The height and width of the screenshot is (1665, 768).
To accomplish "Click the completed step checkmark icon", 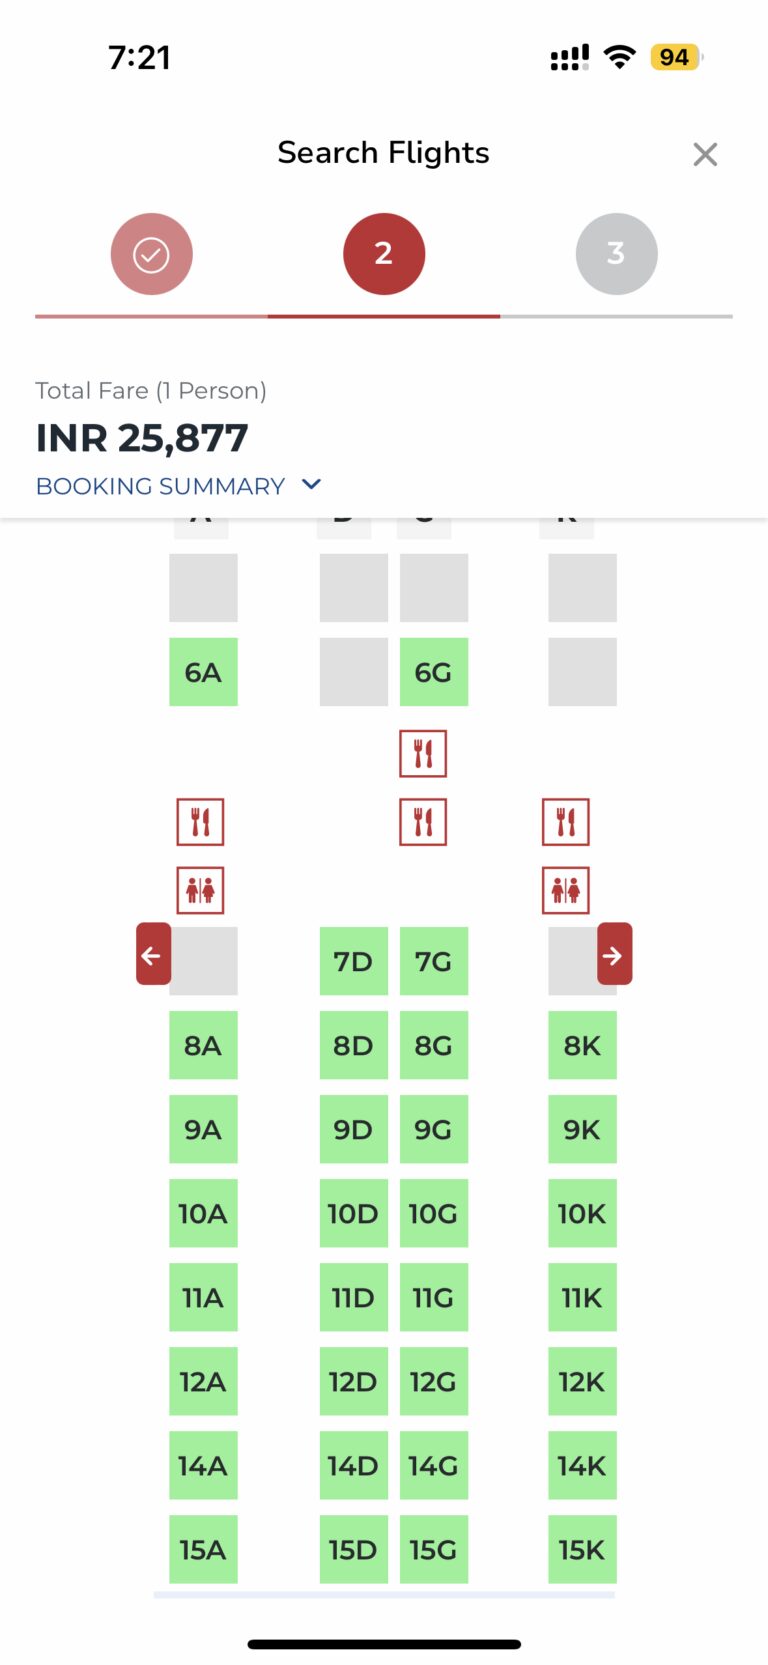I will pos(151,253).
